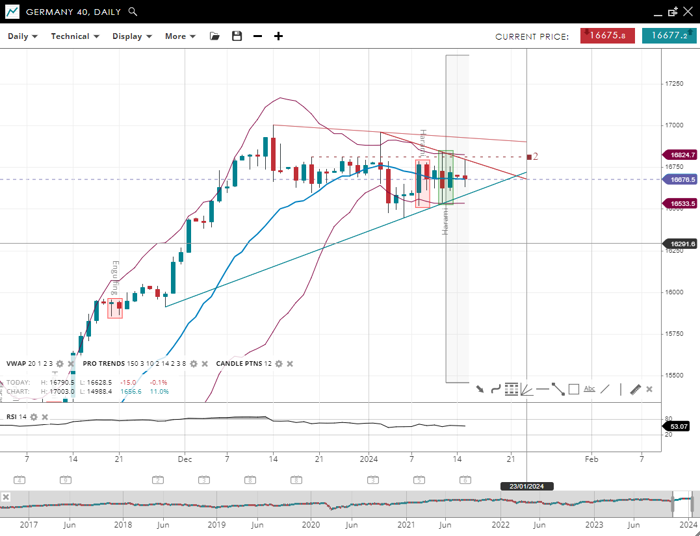
Task: Select the Fibonacci retracement grid tool
Action: (511, 389)
